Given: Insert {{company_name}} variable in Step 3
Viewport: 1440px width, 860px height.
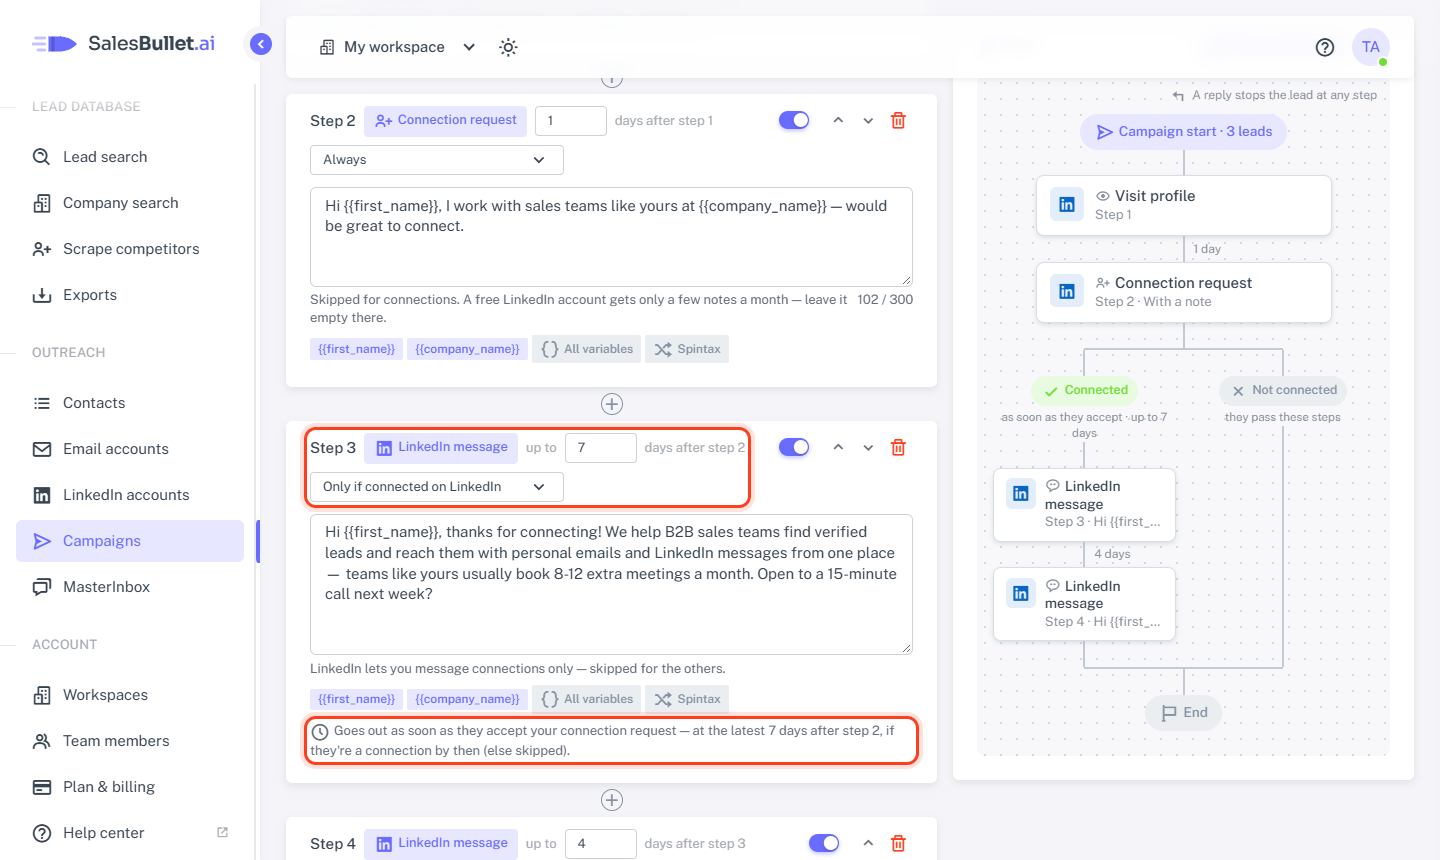Looking at the screenshot, I should pos(467,699).
